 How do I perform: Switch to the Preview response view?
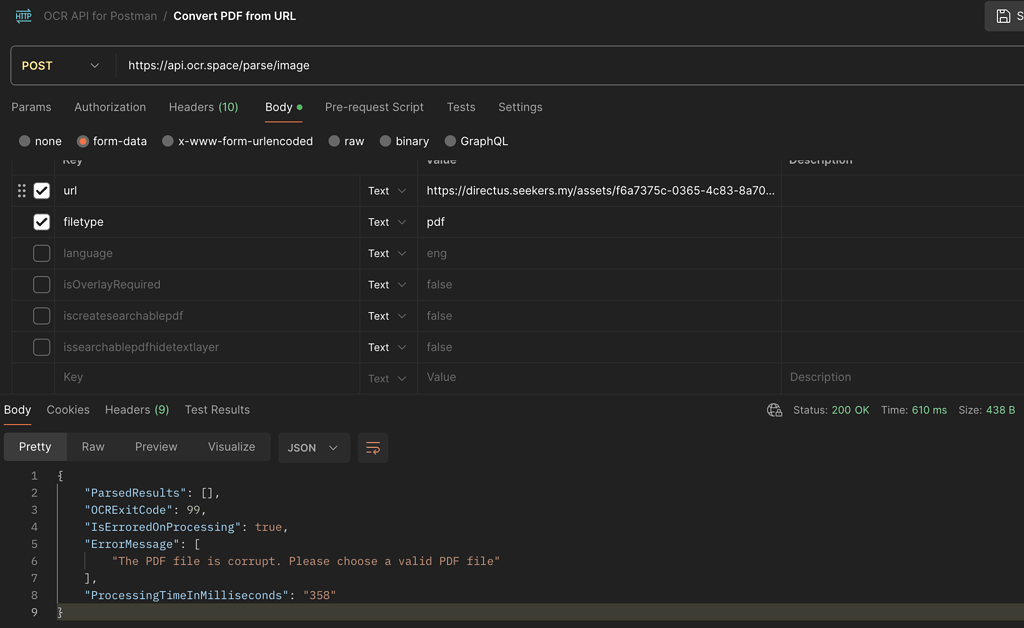(156, 447)
